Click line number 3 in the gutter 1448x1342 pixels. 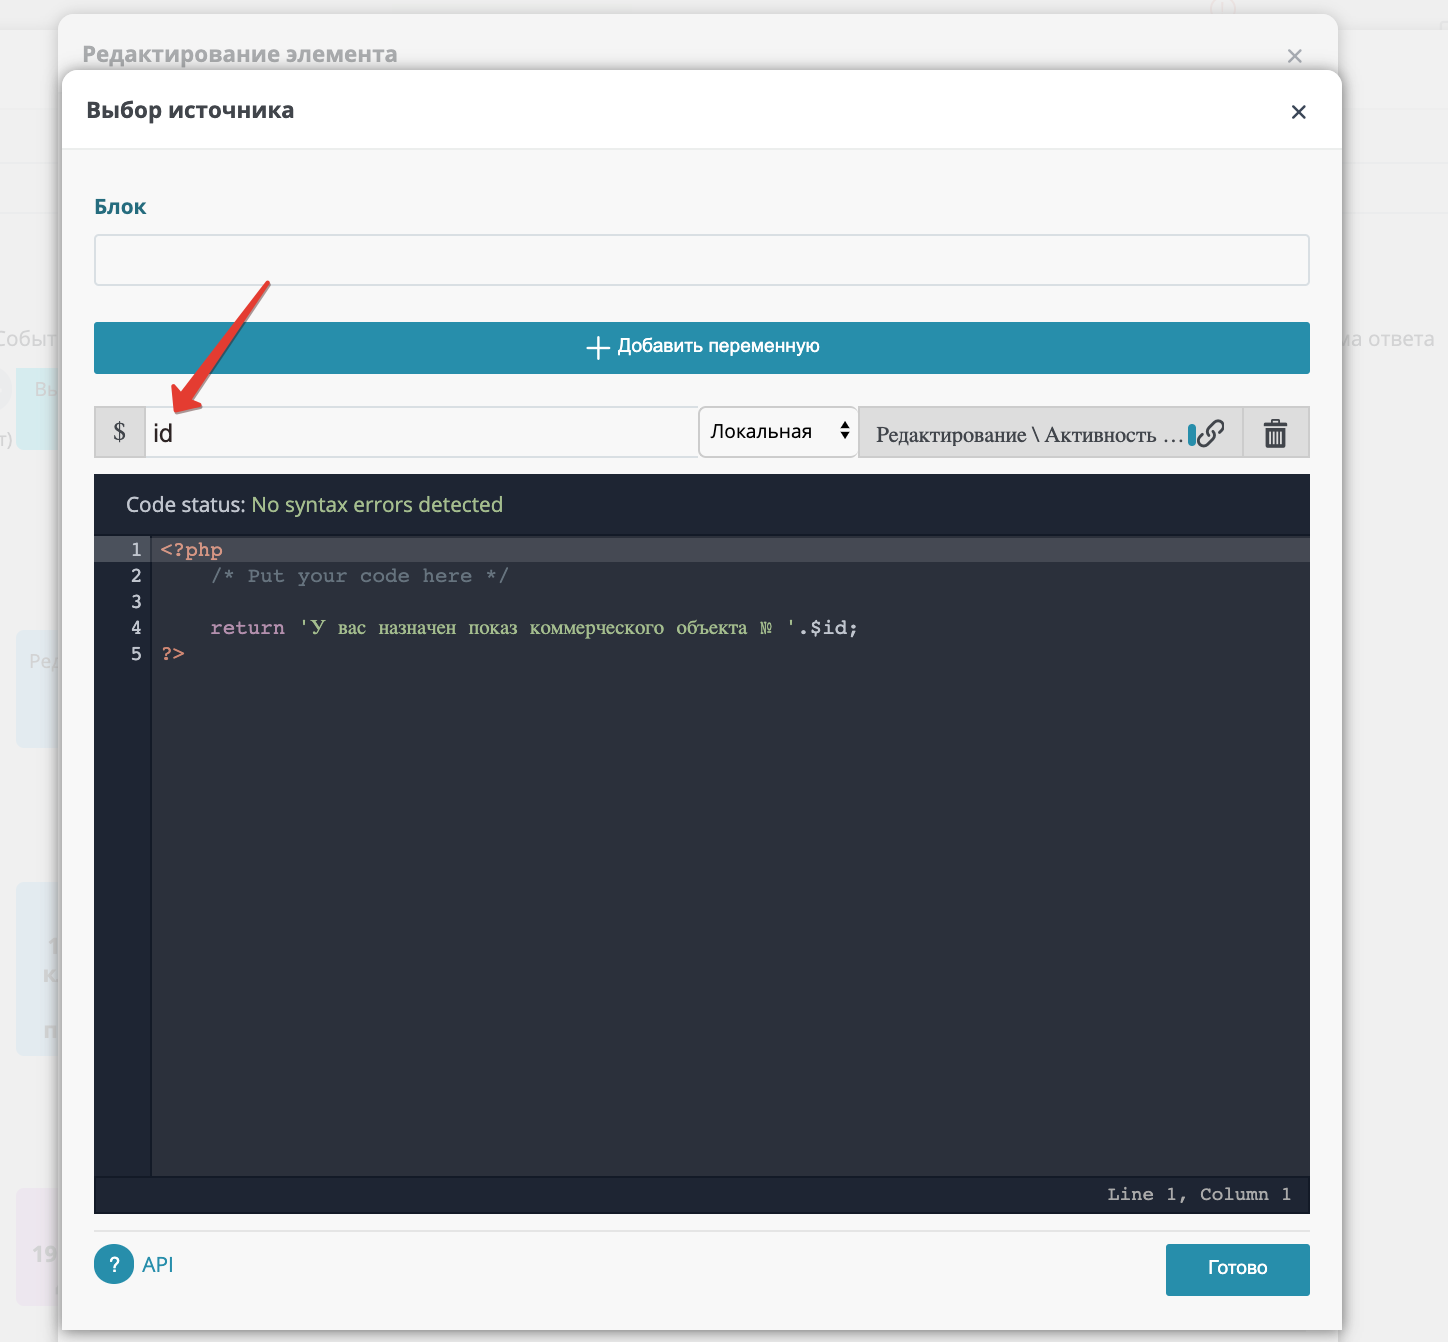tap(136, 601)
